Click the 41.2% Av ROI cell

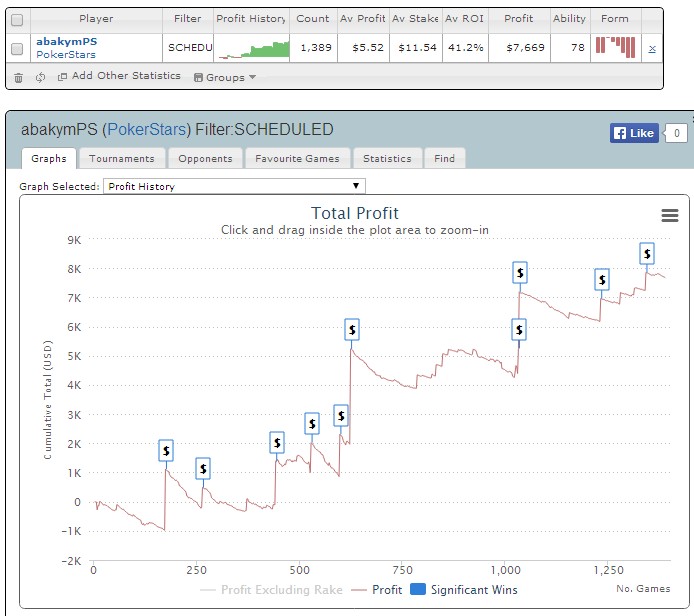[466, 48]
